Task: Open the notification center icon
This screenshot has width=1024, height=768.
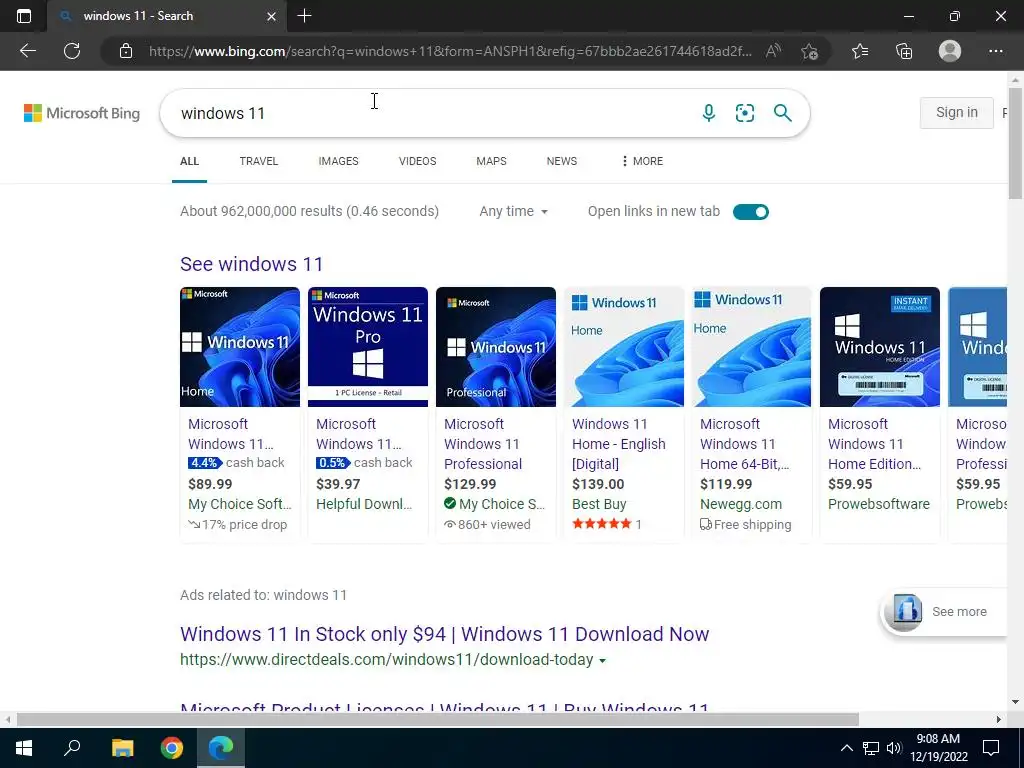Action: (991, 748)
